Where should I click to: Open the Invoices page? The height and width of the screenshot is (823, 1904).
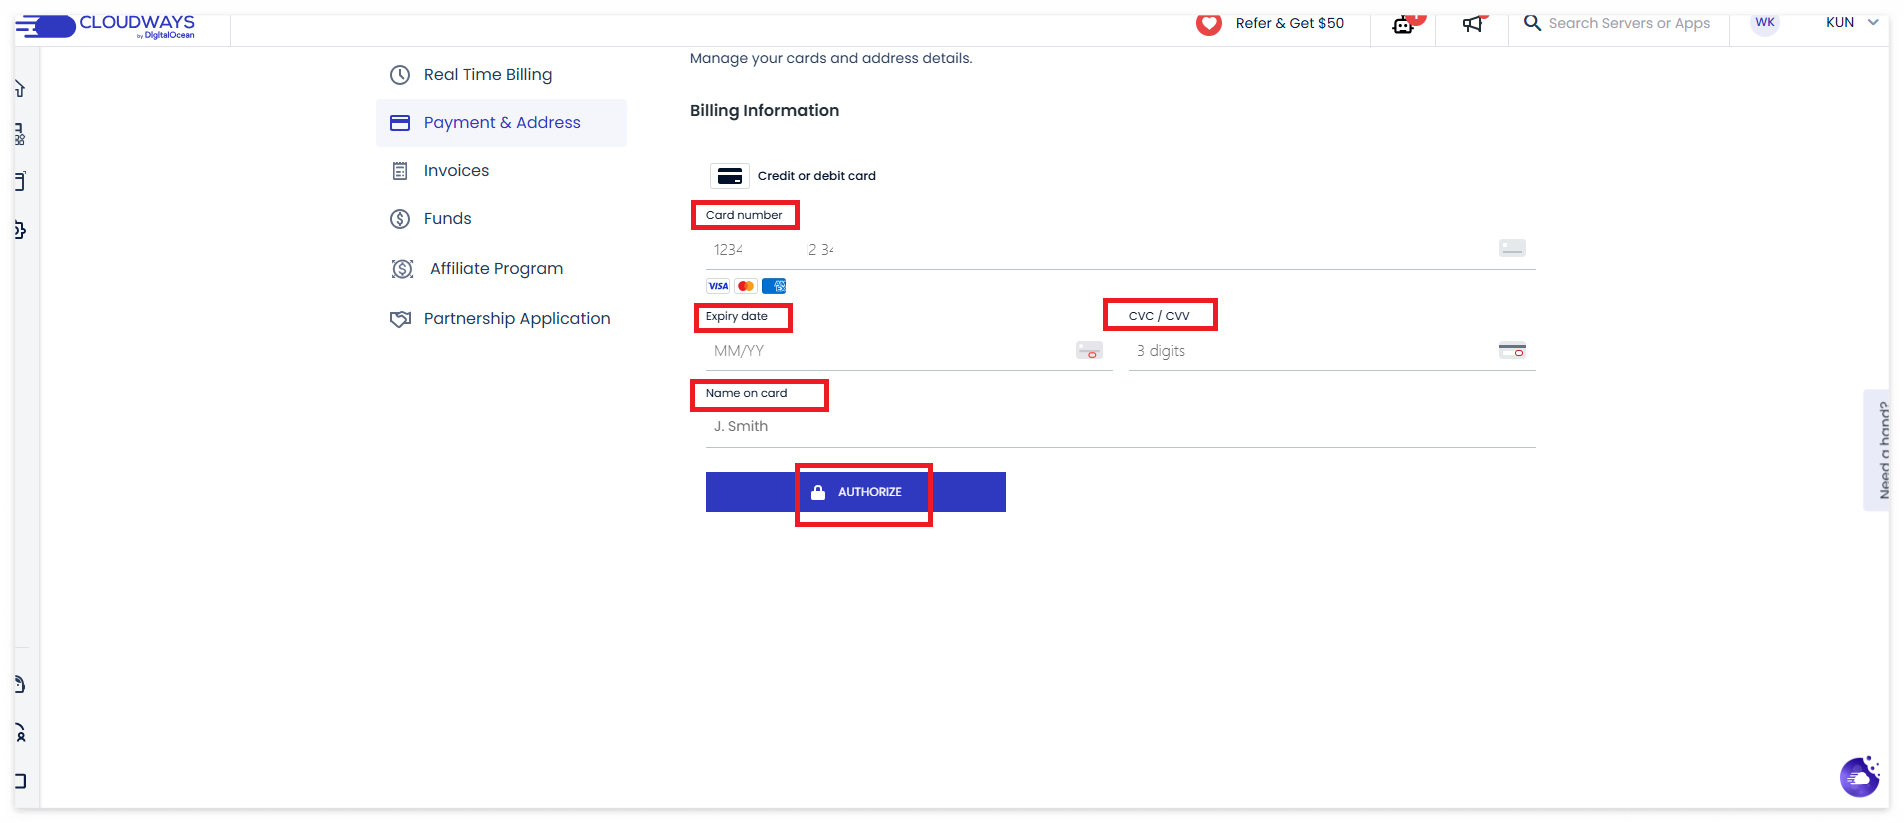pos(456,171)
